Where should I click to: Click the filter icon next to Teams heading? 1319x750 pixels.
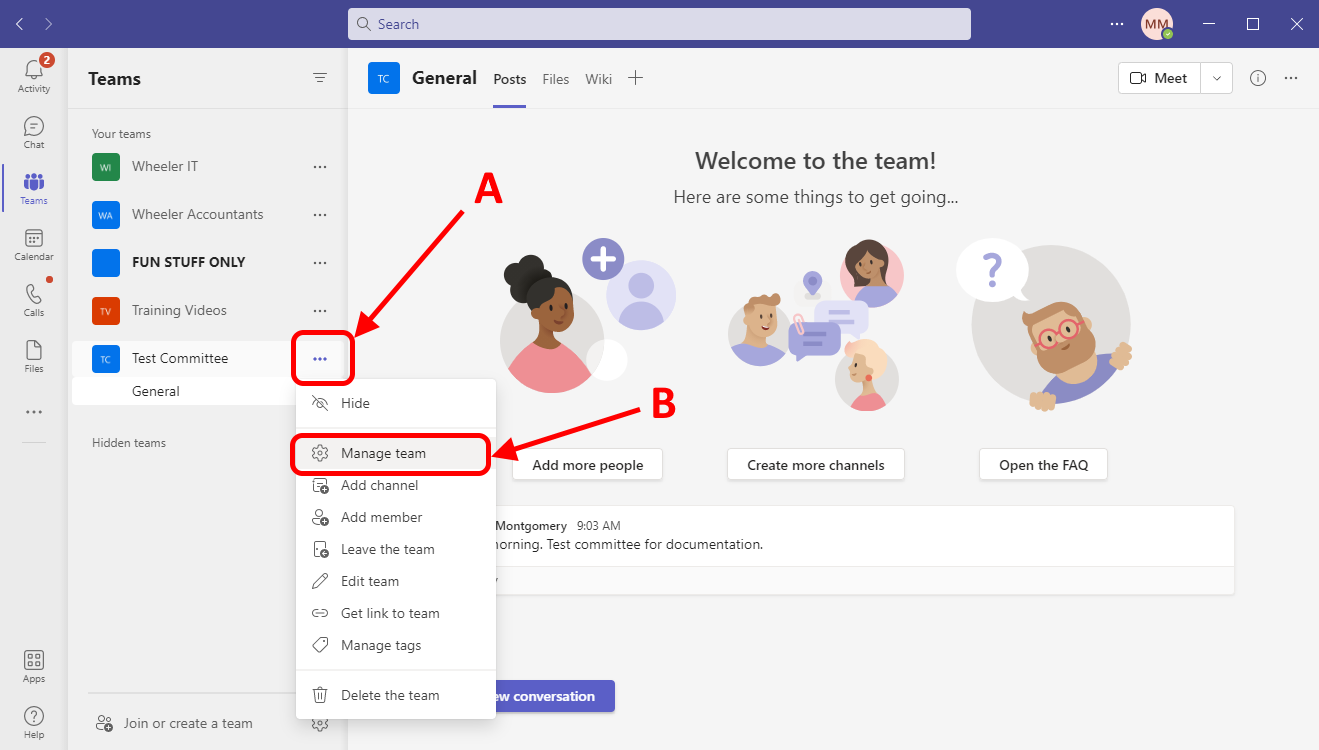point(320,78)
